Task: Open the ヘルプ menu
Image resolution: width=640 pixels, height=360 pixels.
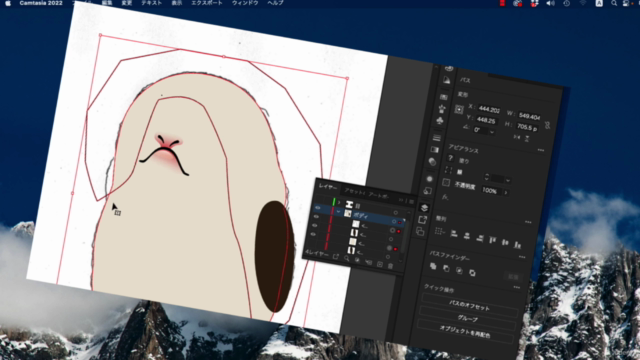Action: coord(275,3)
